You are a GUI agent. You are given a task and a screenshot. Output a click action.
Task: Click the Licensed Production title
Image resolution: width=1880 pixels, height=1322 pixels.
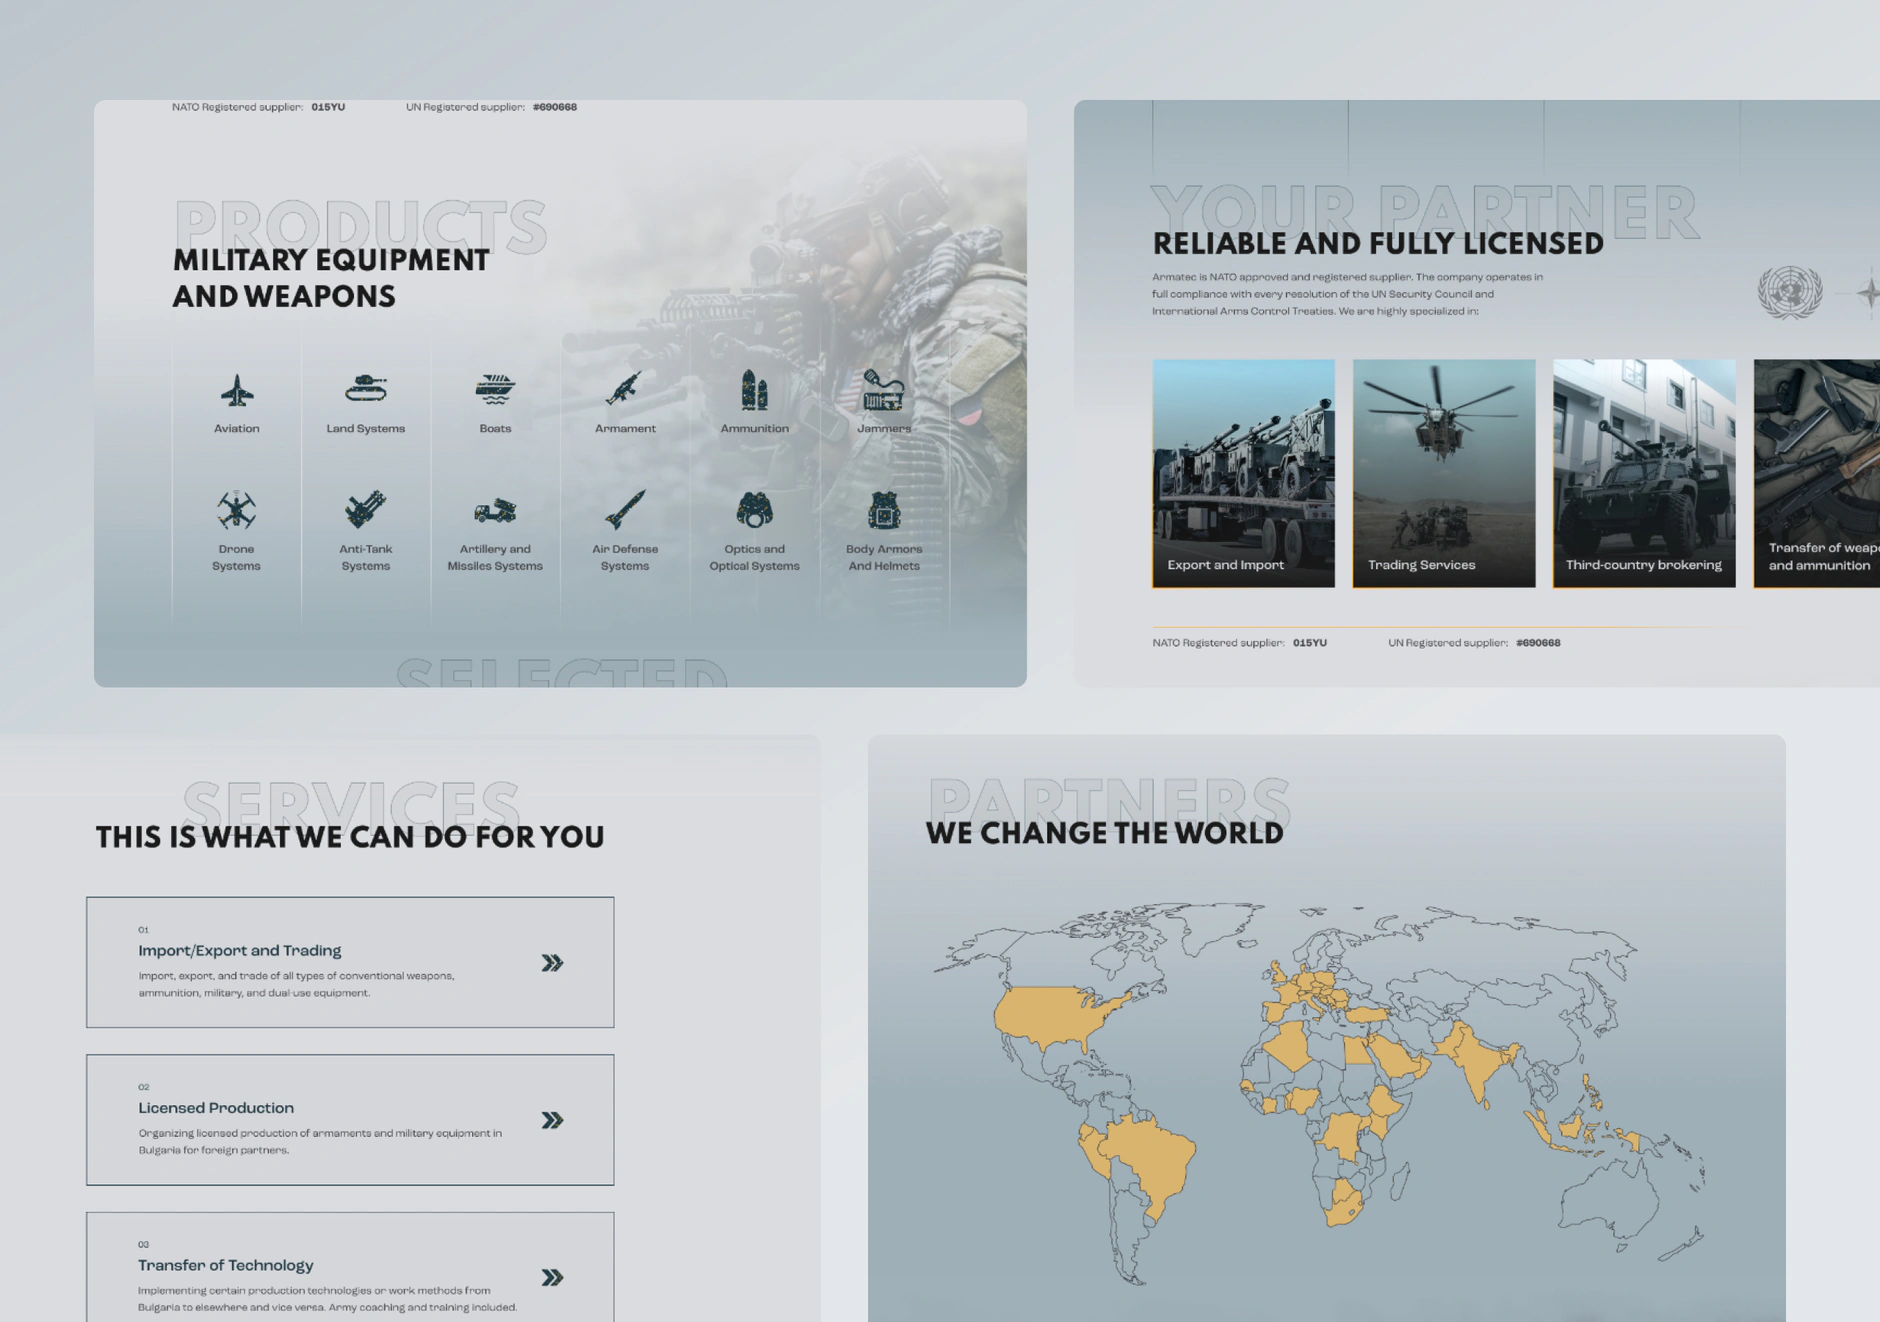coord(216,1108)
